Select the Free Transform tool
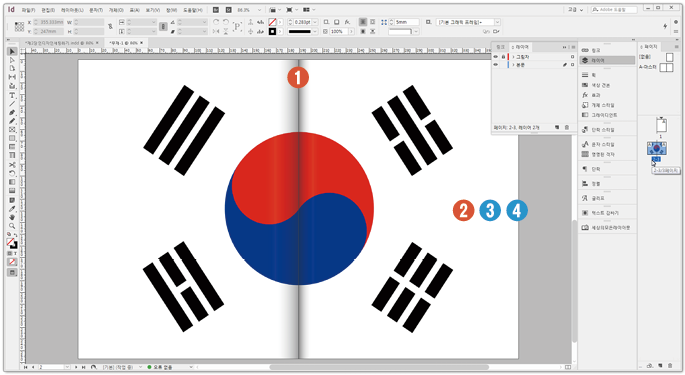The image size is (685, 375). coord(12,174)
